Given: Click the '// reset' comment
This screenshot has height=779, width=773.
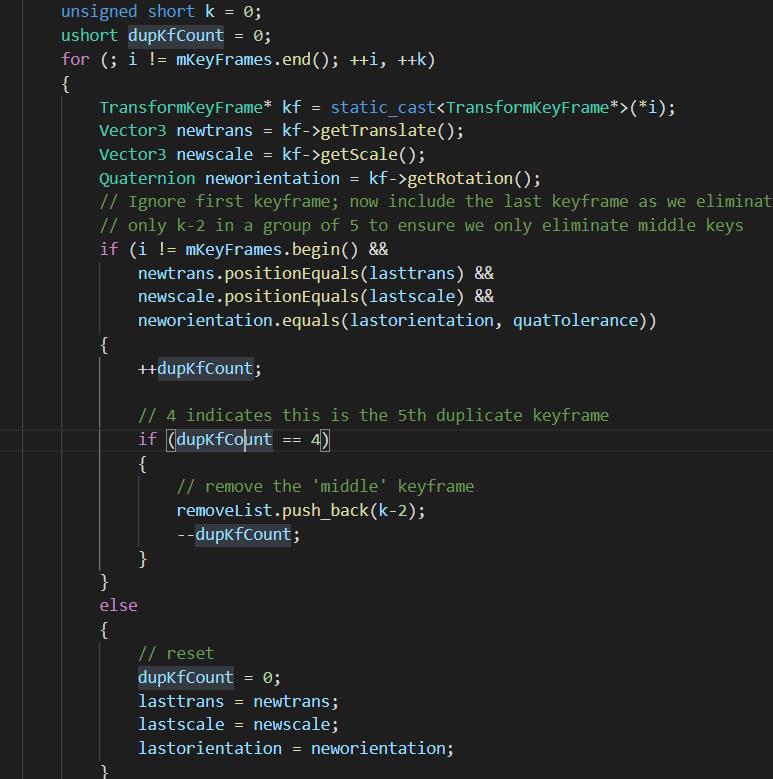Looking at the screenshot, I should 176,653.
